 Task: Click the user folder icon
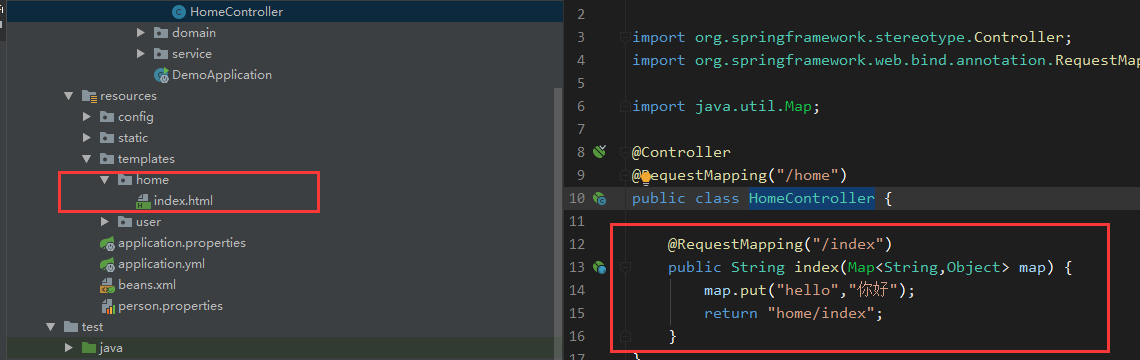(125, 222)
